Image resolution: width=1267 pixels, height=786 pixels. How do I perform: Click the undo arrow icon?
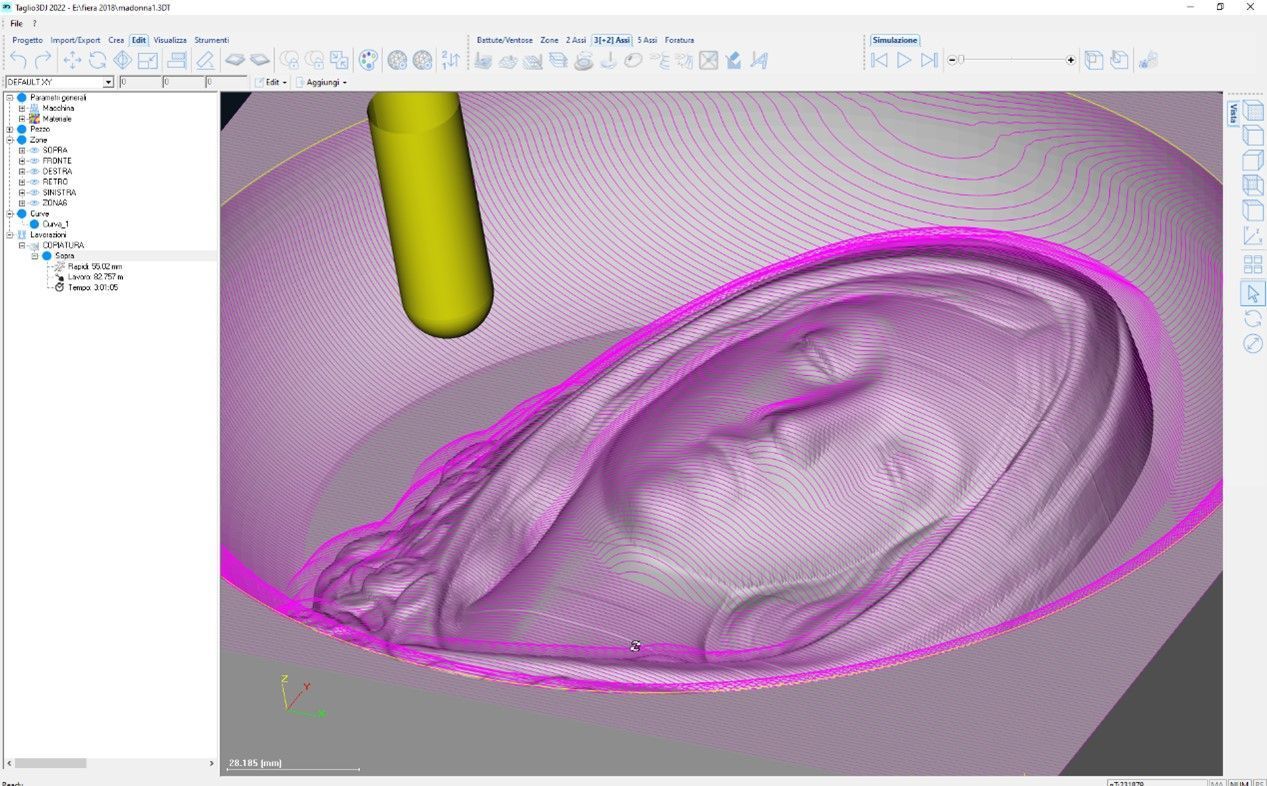point(17,61)
